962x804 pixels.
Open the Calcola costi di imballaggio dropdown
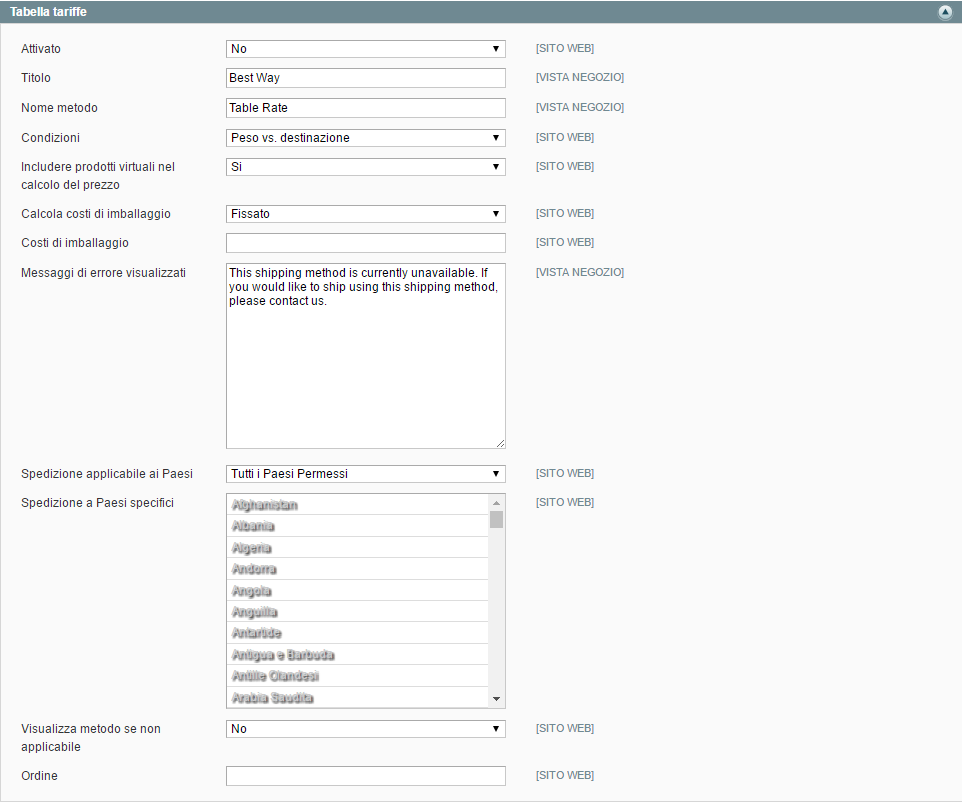pyautogui.click(x=365, y=213)
